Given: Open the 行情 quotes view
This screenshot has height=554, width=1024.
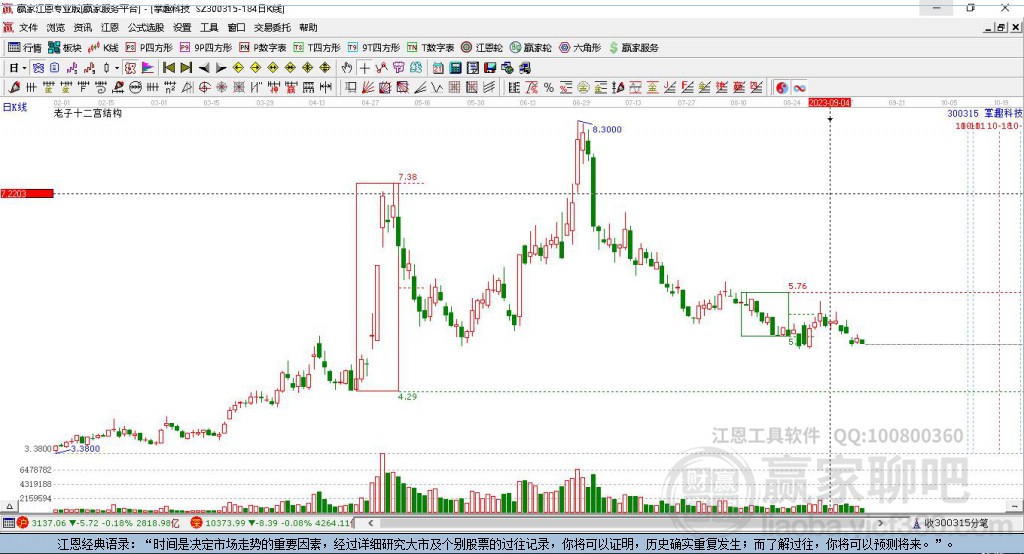Looking at the screenshot, I should pyautogui.click(x=25, y=48).
